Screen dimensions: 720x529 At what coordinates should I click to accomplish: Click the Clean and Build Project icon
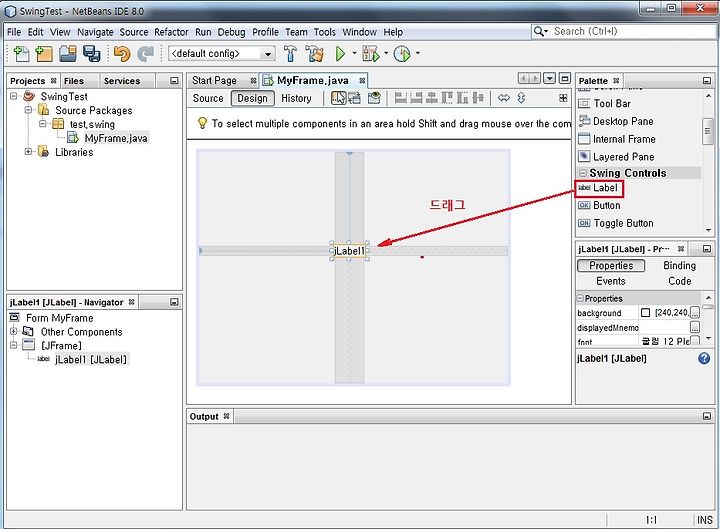pos(315,54)
